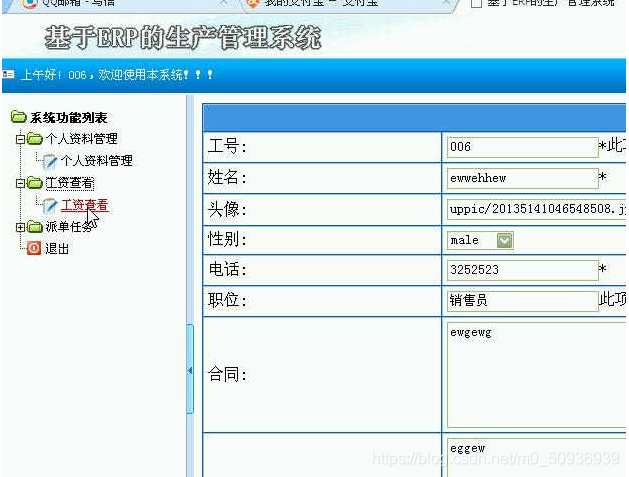The height and width of the screenshot is (477, 629).
Task: Click the red power icon beside 退出
Action: click(34, 248)
